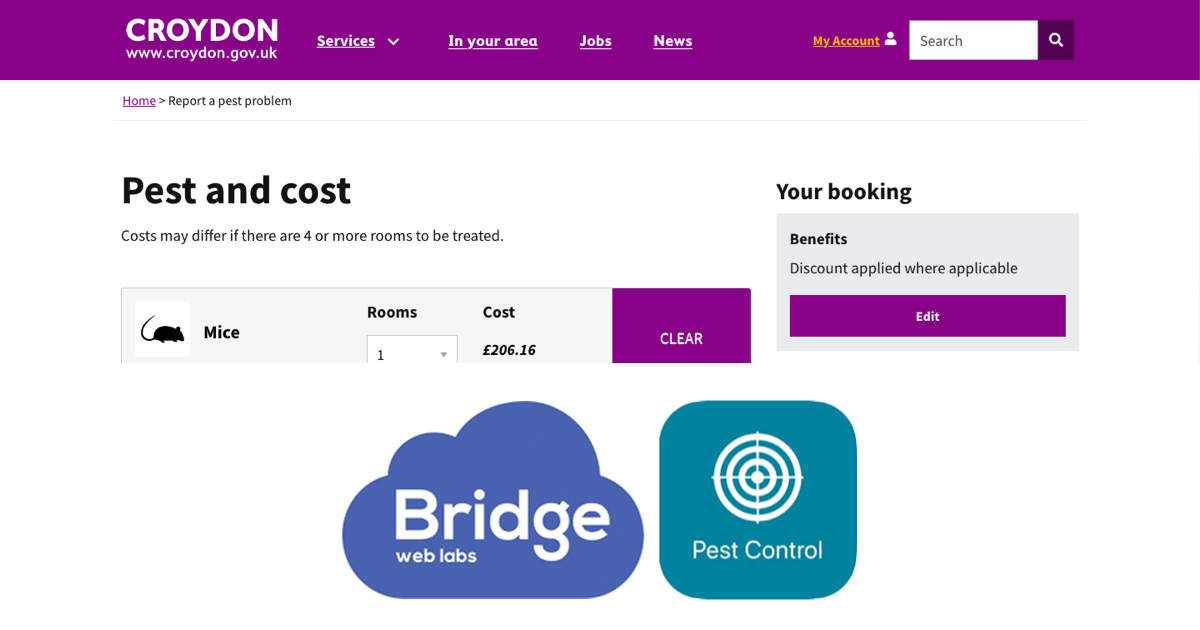Click the Croydon www.croydon.gov.uk brand mark
This screenshot has height=630, width=1200.
tap(200, 38)
